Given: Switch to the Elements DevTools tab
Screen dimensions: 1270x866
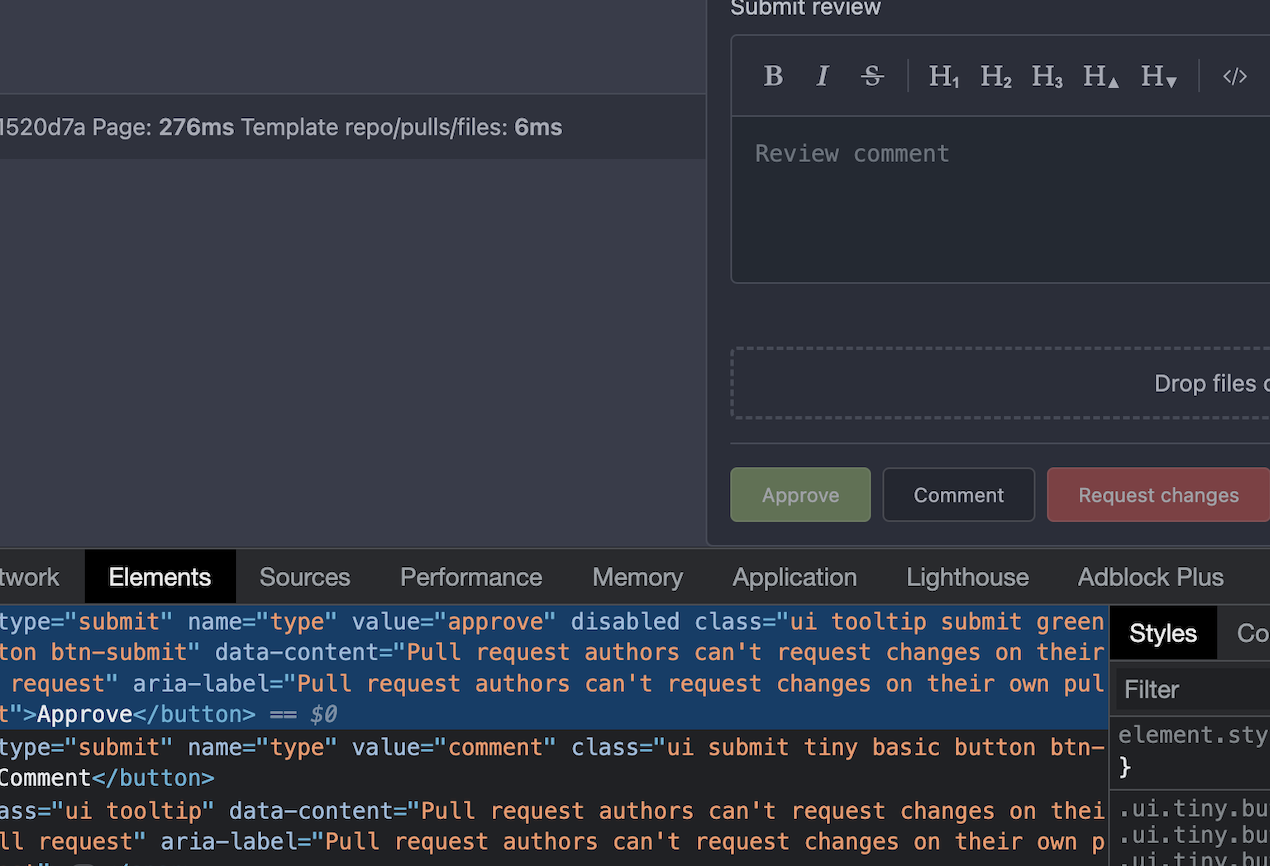Looking at the screenshot, I should [160, 577].
